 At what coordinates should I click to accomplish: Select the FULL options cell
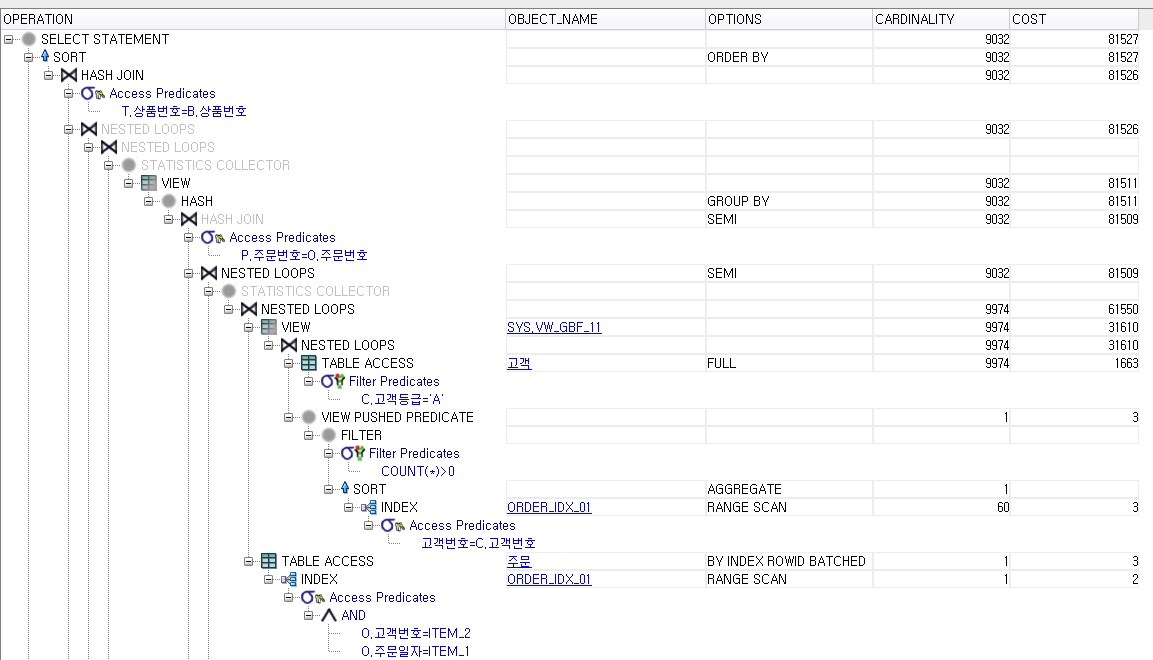pyautogui.click(x=788, y=363)
